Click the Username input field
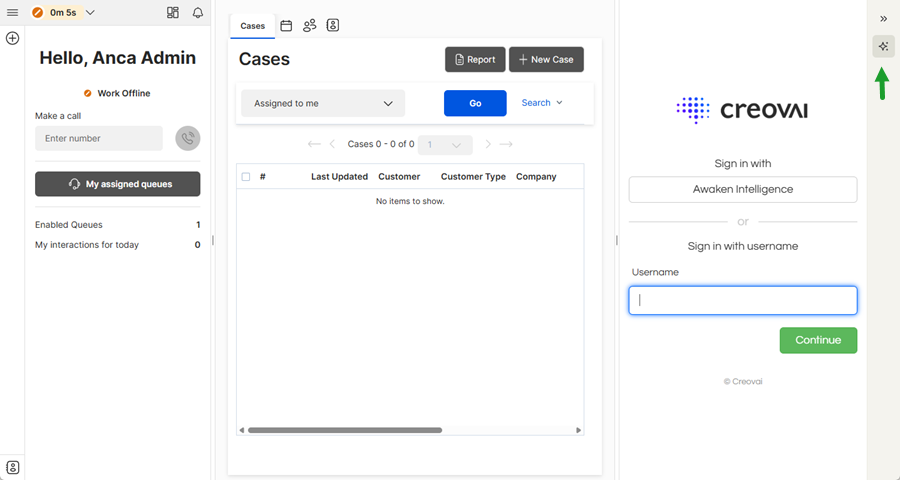This screenshot has width=900, height=480. pos(742,300)
